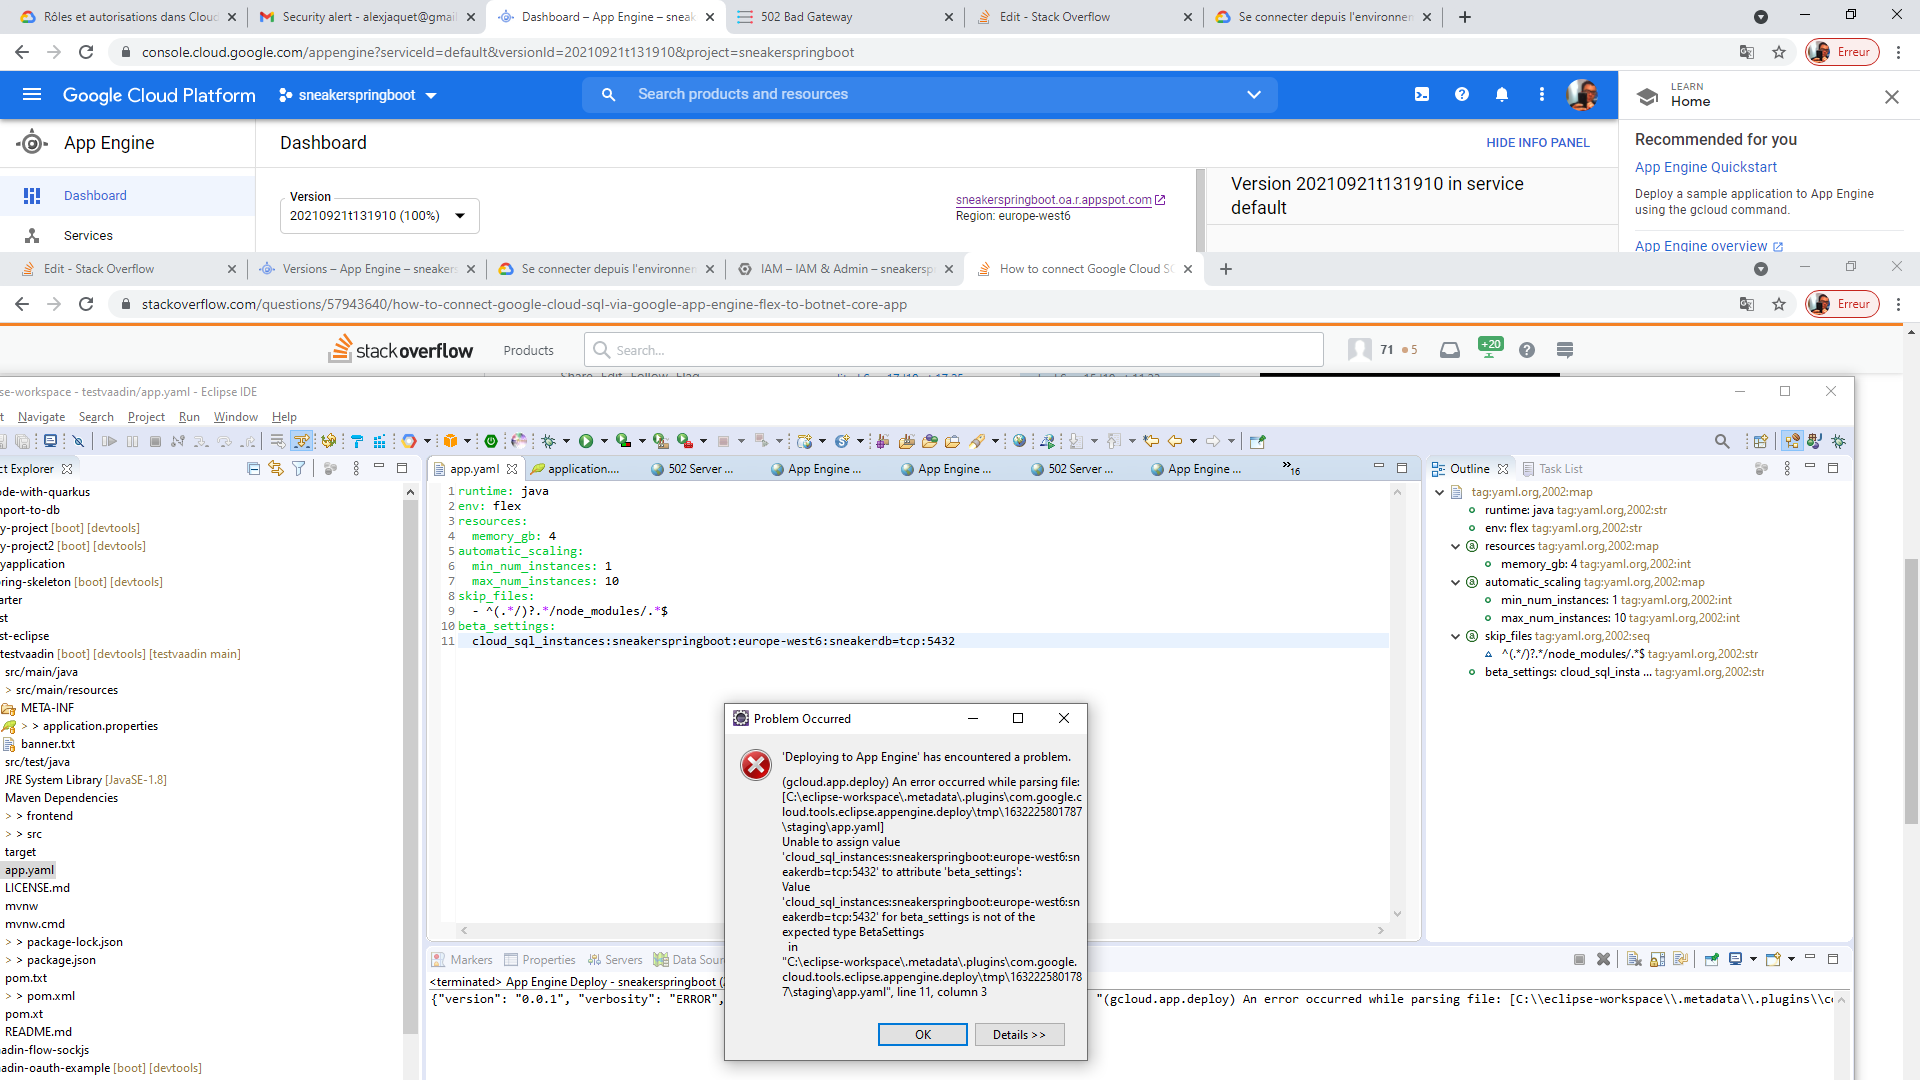Viewport: 1920px width, 1080px height.
Task: Toggle Pin Console in console toolbar
Action: [x=1711, y=959]
